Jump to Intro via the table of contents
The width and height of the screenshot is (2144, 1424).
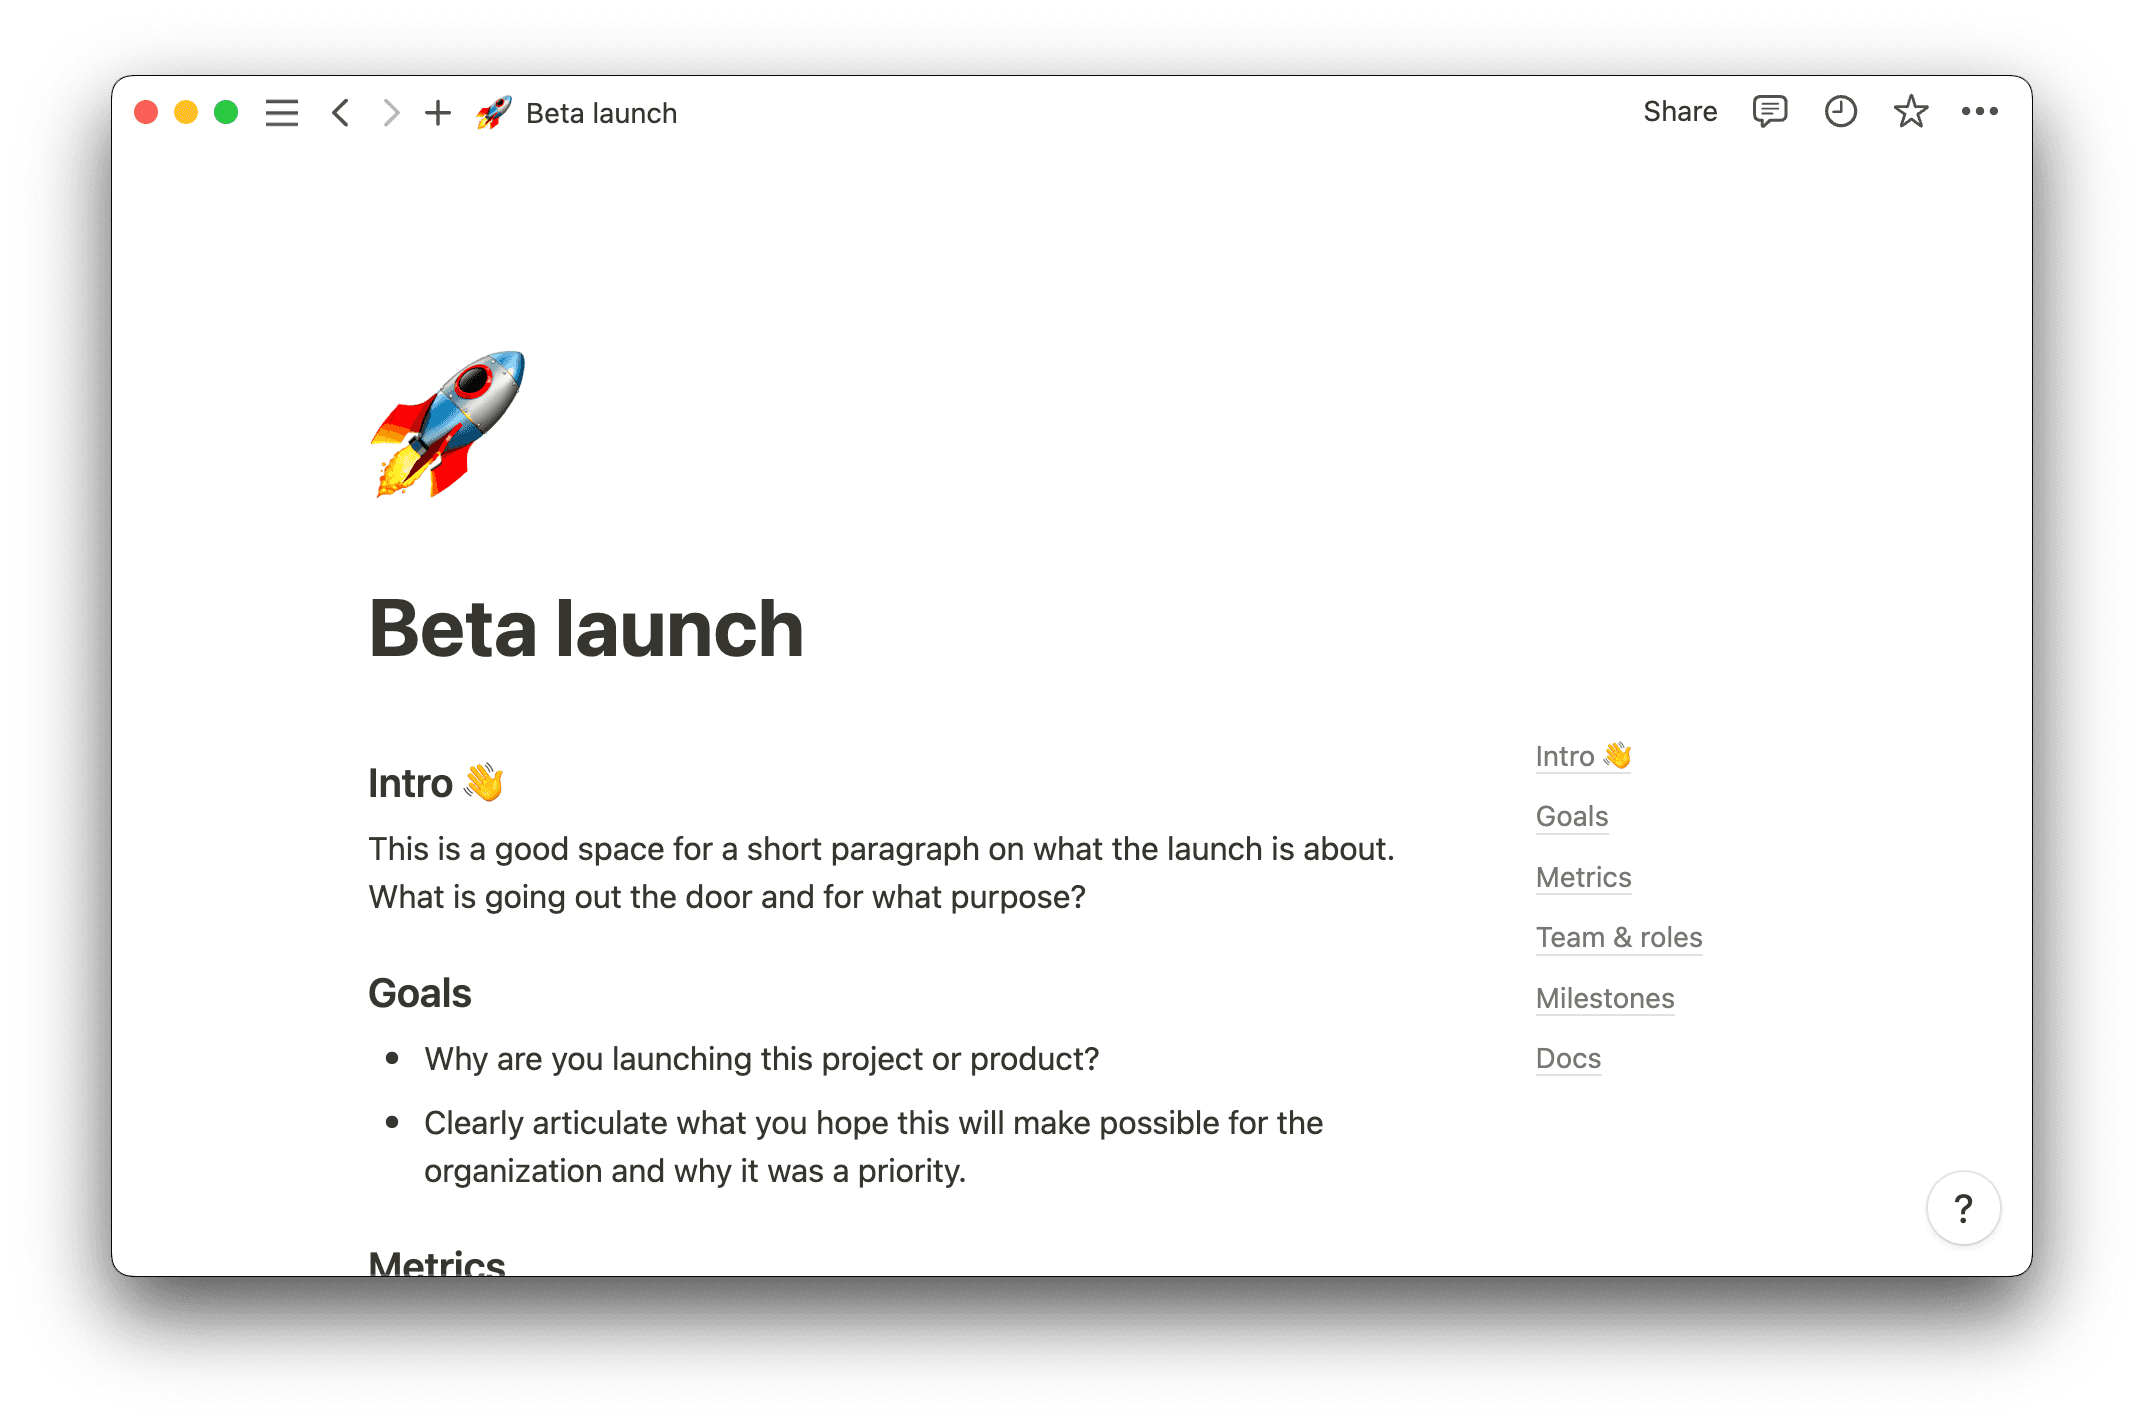(1583, 756)
